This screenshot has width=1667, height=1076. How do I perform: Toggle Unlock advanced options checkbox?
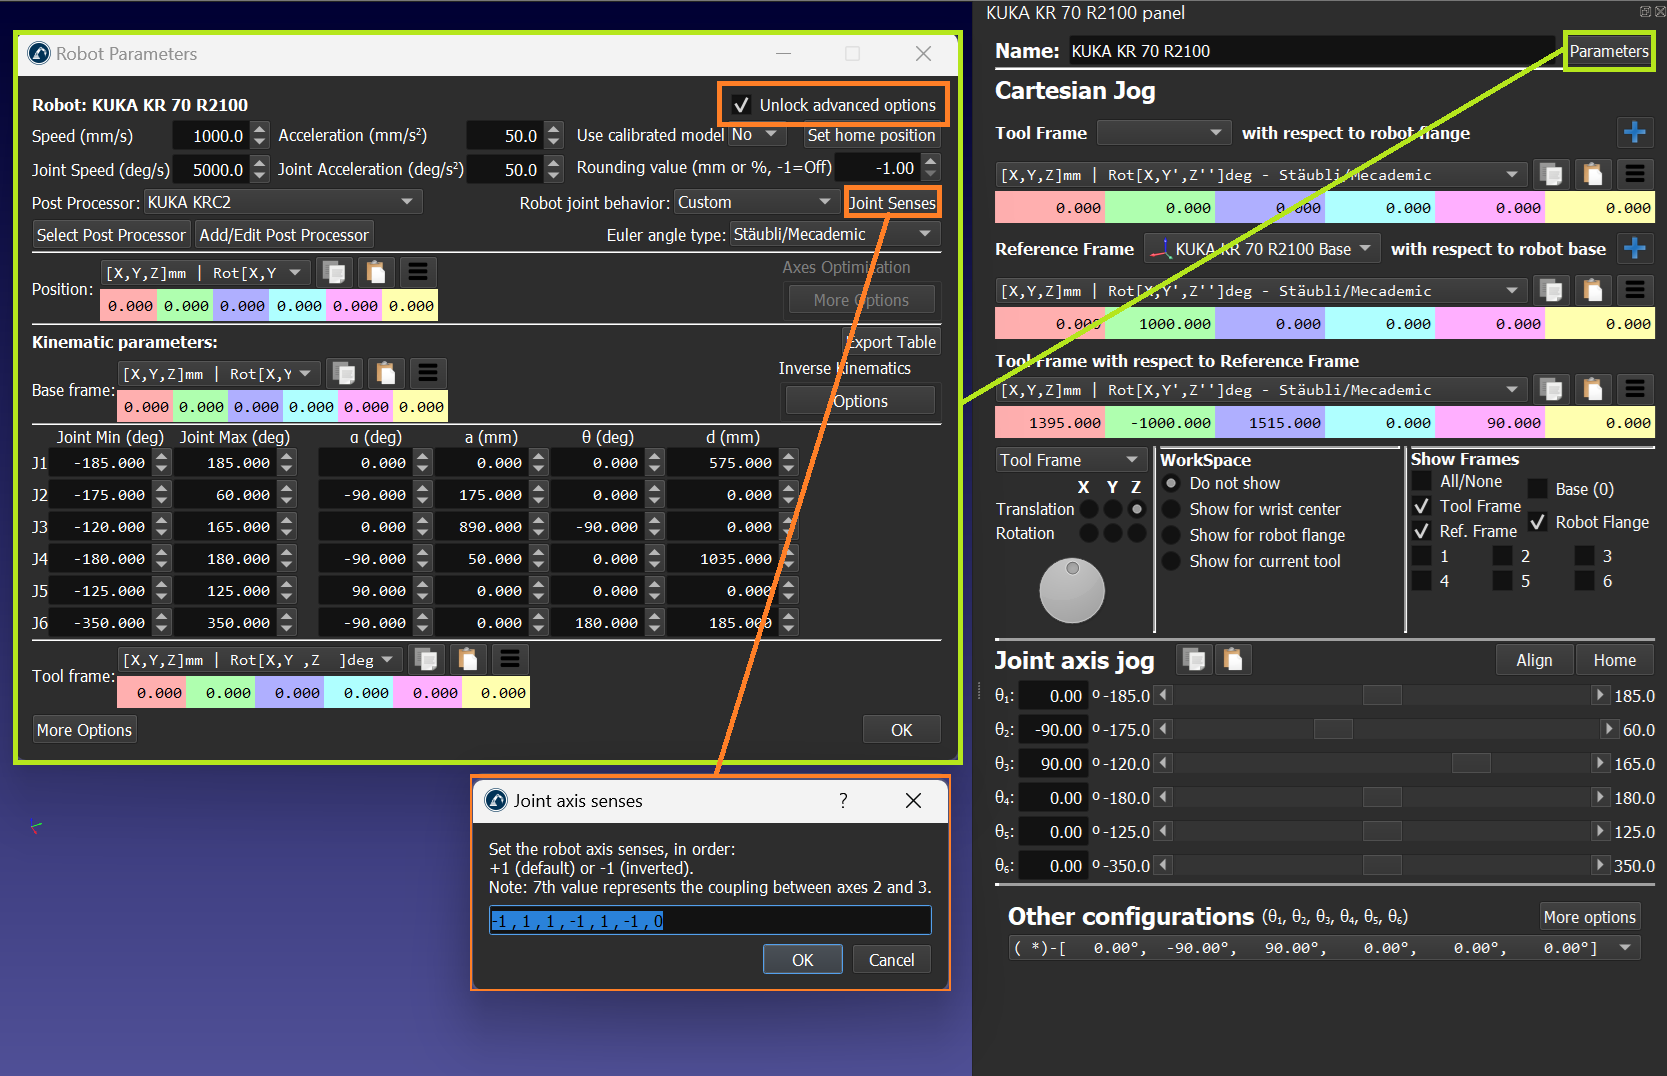742,105
